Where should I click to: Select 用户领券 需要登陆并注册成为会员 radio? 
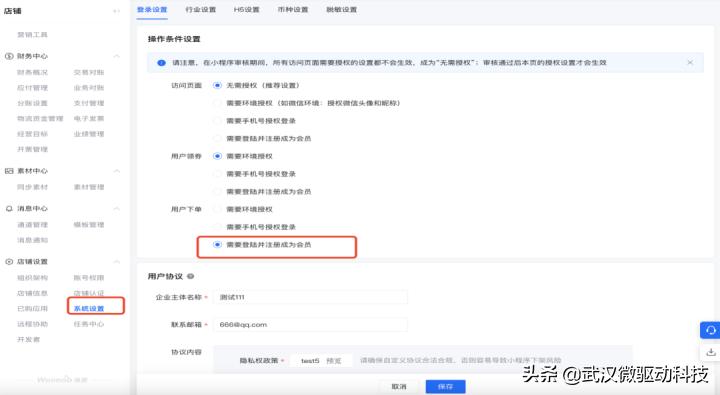[x=217, y=192]
